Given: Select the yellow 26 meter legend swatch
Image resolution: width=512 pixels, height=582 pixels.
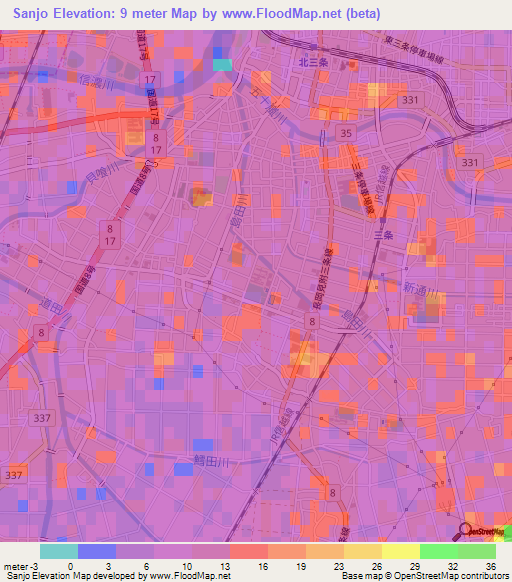Looking at the screenshot, I should (x=401, y=552).
